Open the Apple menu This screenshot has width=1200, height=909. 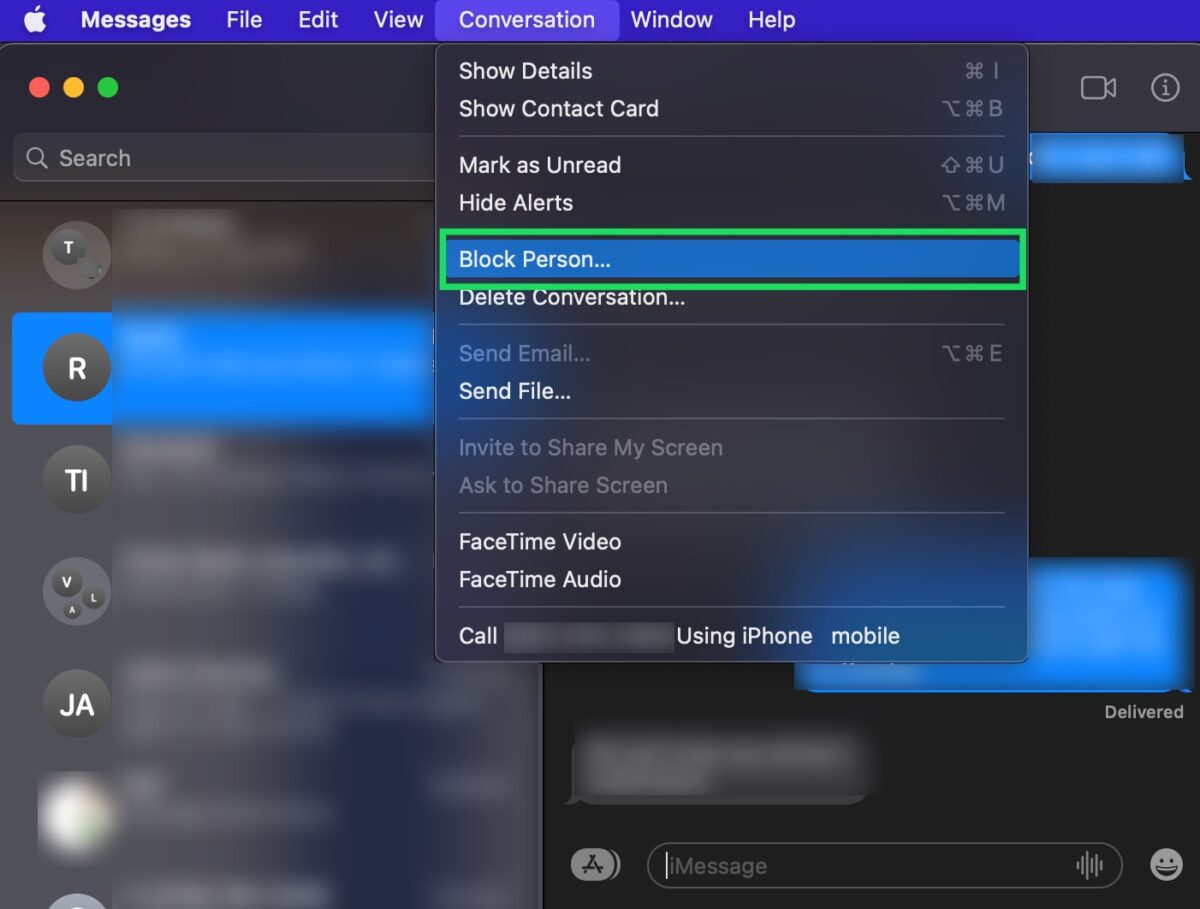[35, 20]
